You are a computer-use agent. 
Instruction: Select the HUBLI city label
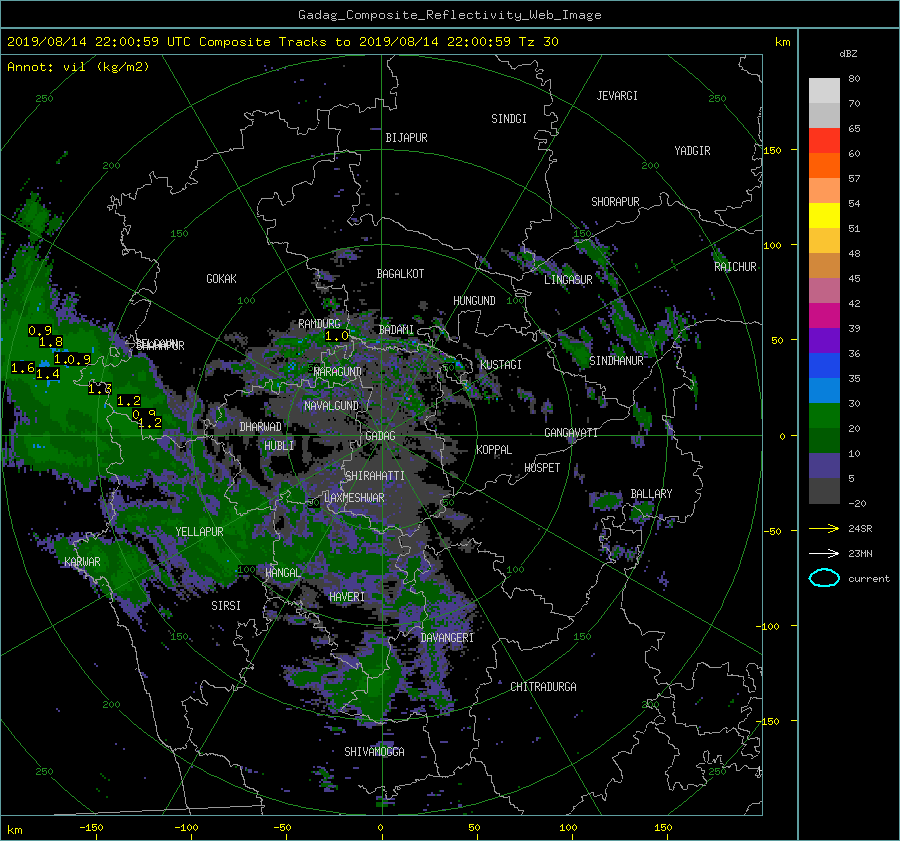tap(279, 446)
